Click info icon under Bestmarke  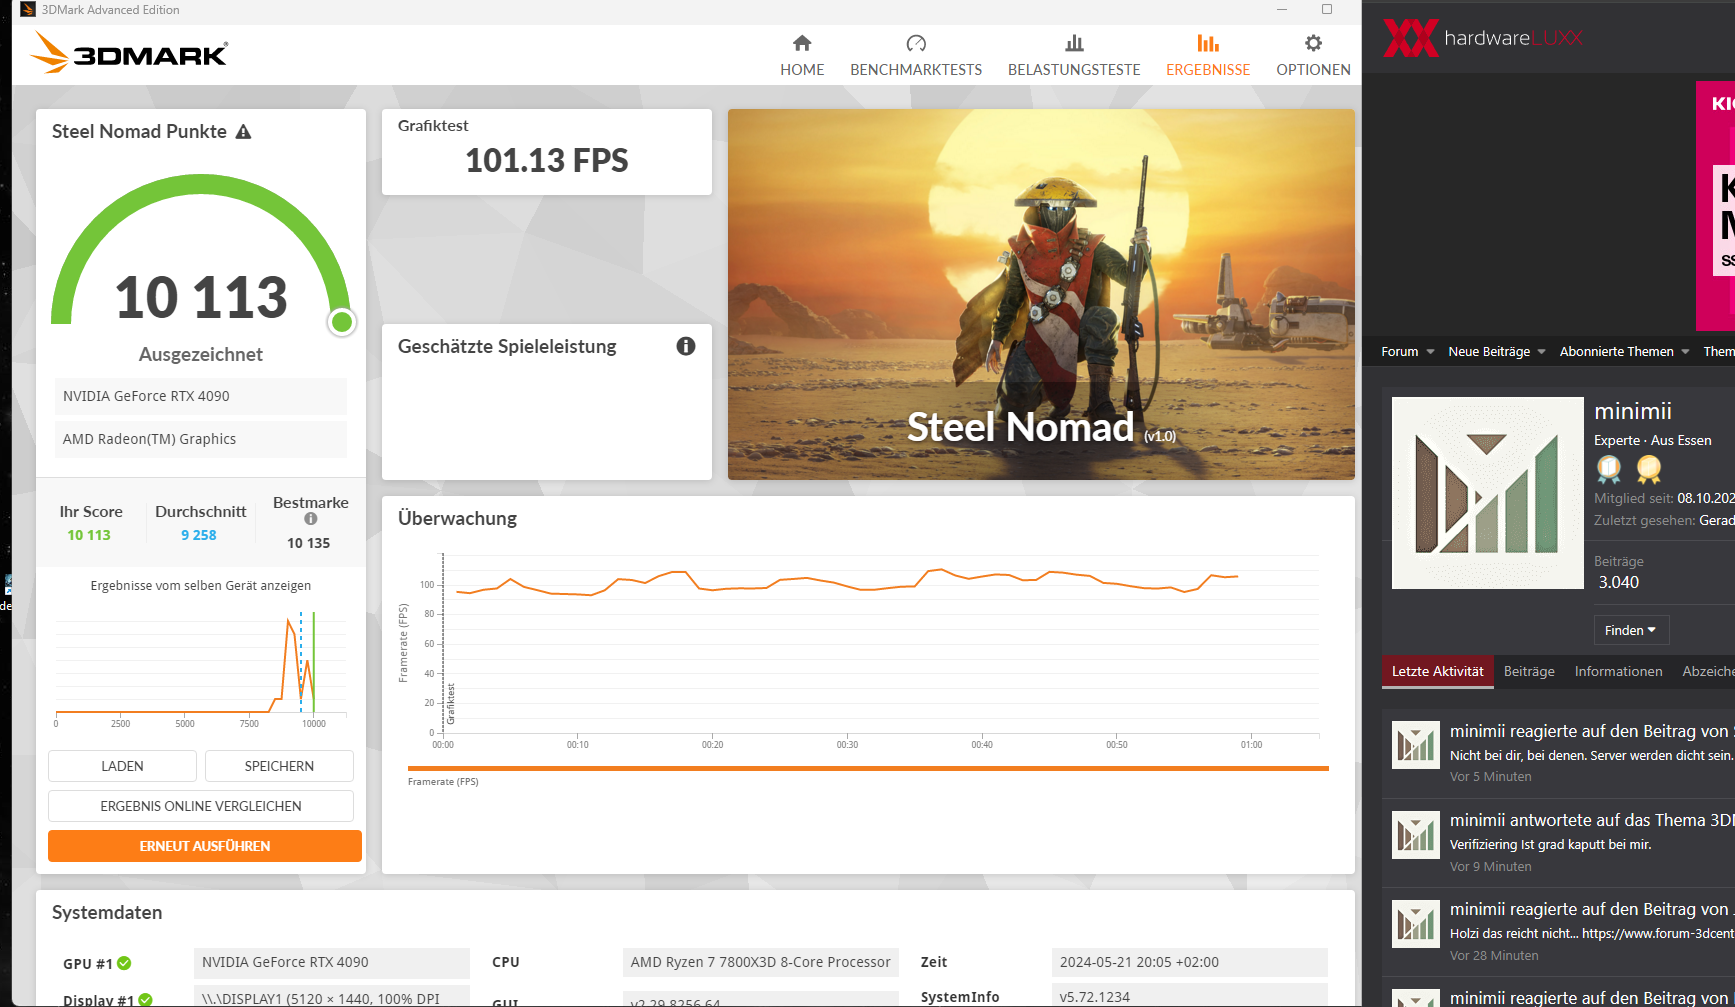click(311, 519)
